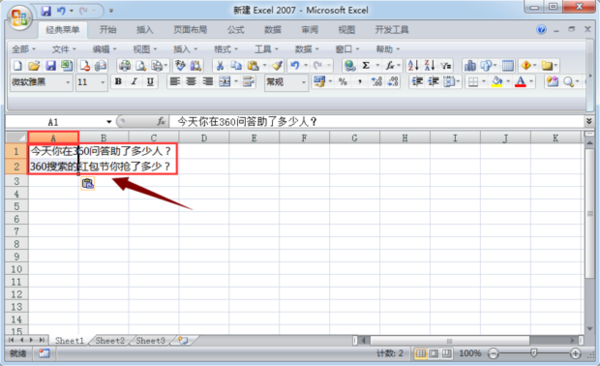Click the zoom slider handle
600x366 pixels.
(x=534, y=353)
